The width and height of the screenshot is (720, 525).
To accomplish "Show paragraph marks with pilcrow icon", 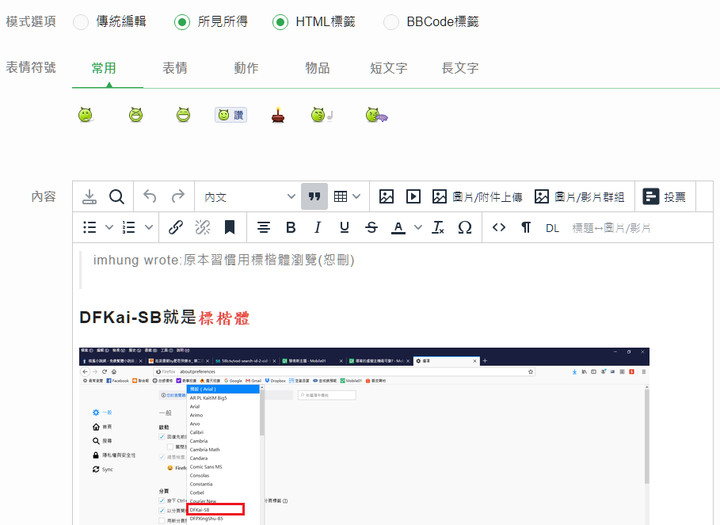I will [526, 227].
